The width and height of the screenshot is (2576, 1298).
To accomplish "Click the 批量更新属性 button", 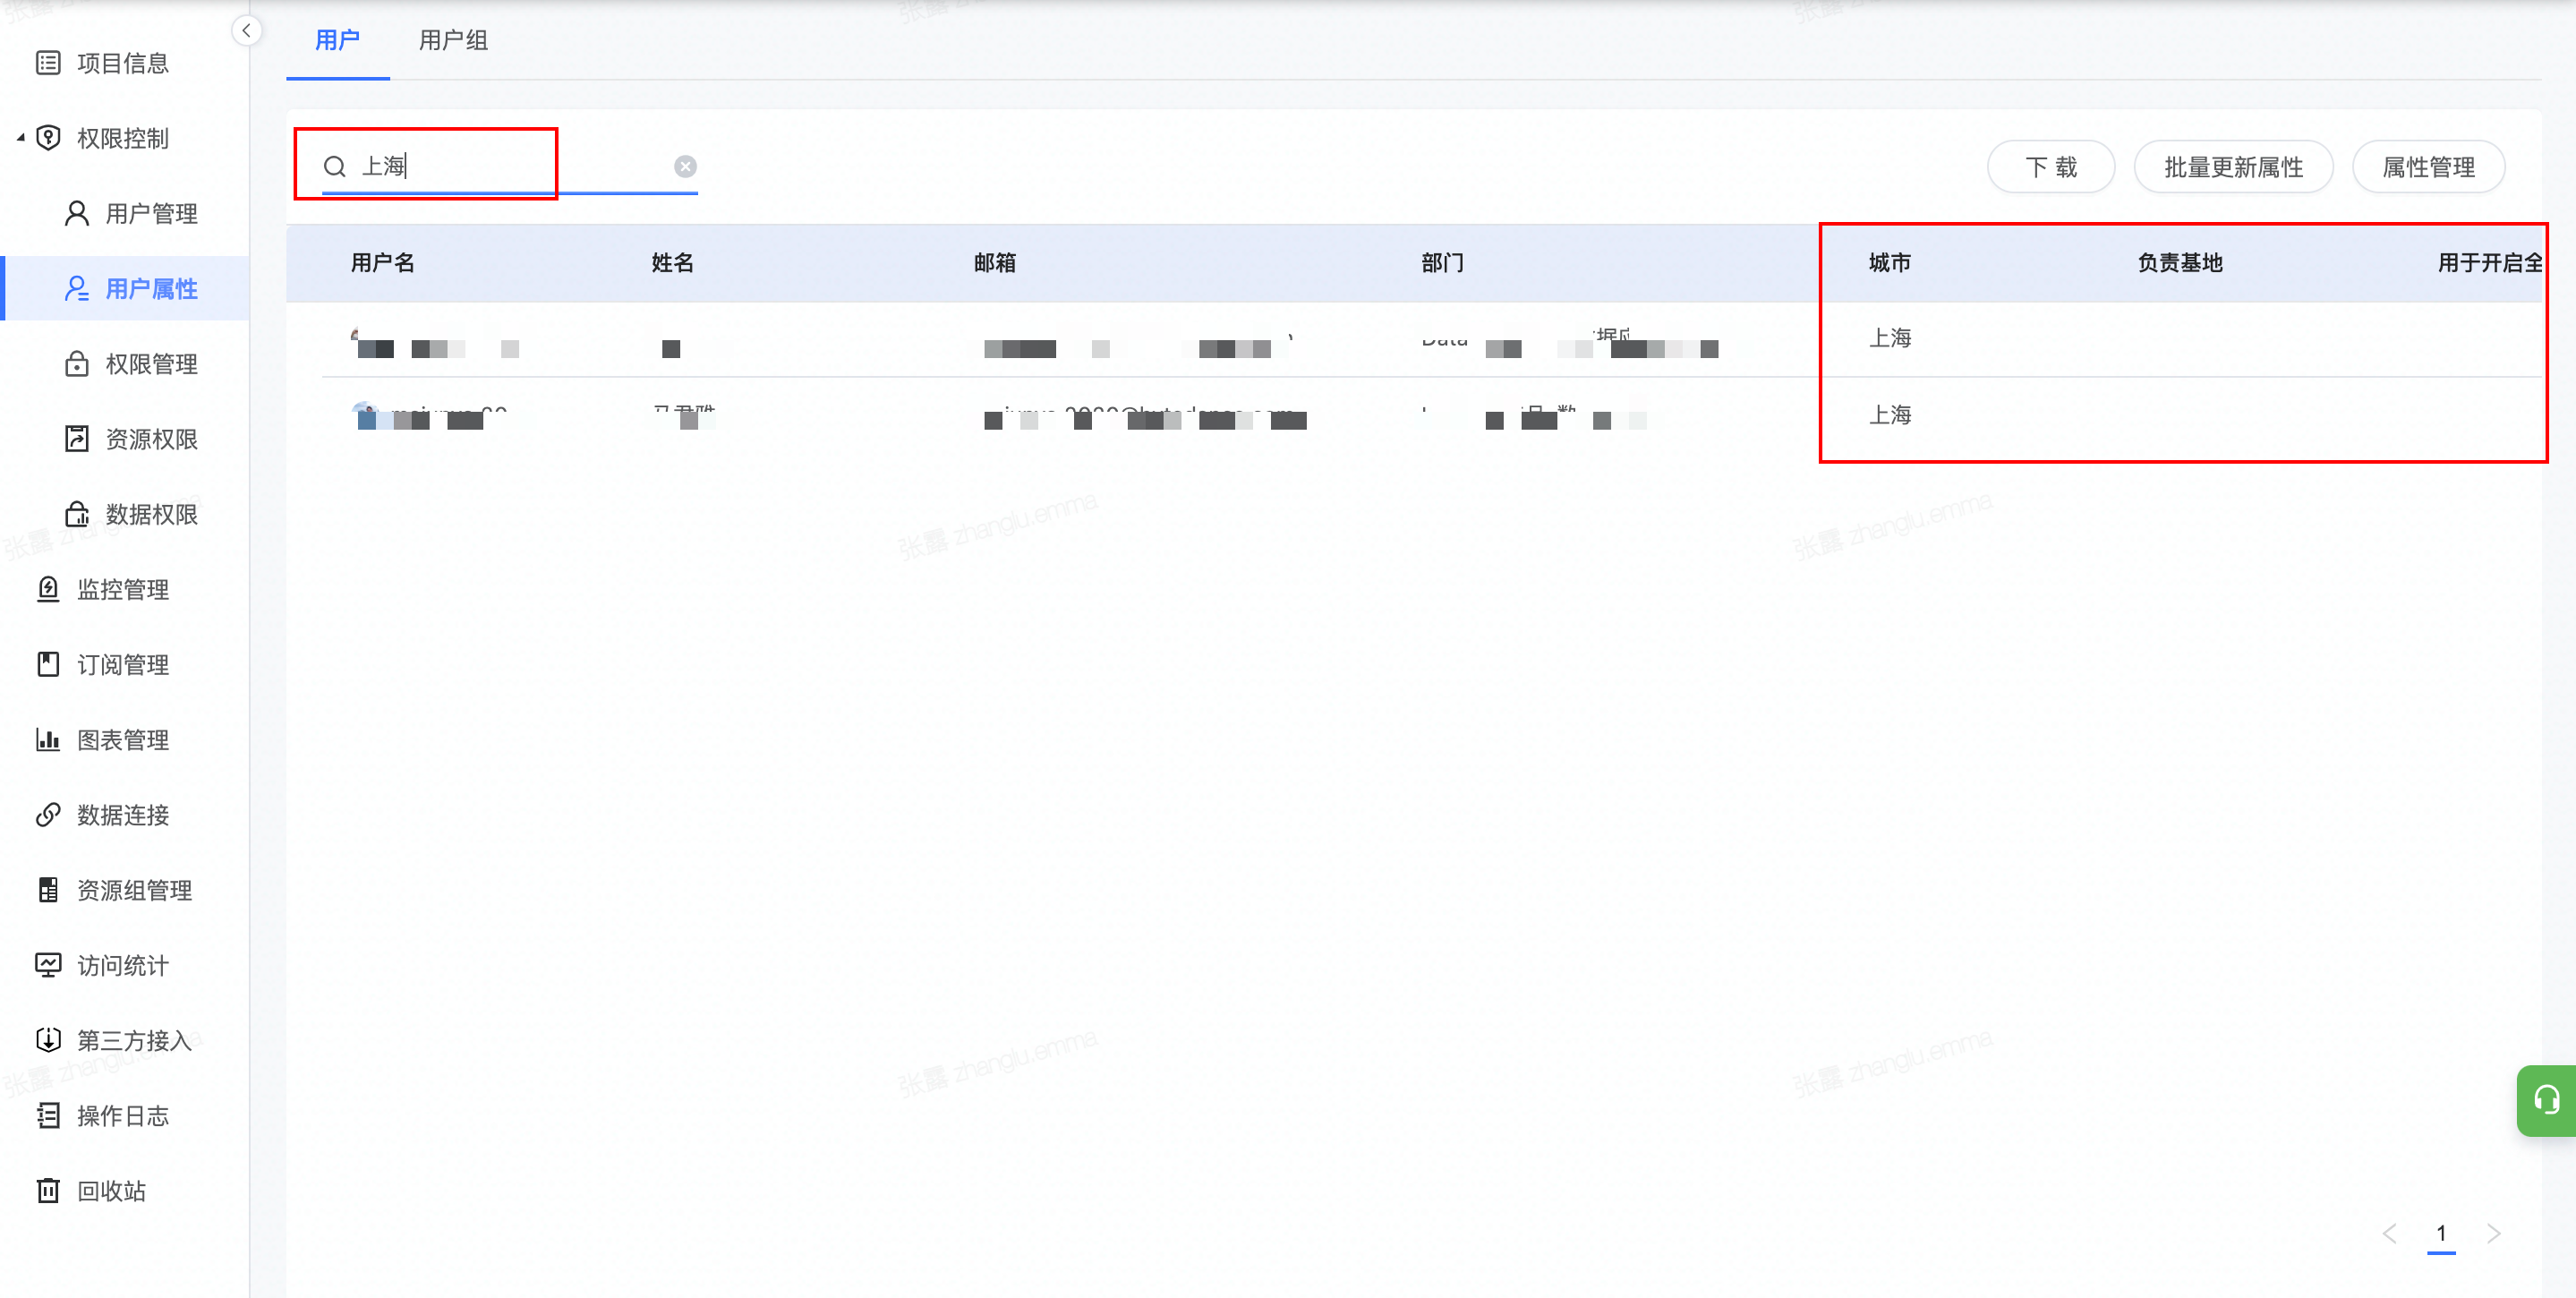I will tap(2233, 167).
